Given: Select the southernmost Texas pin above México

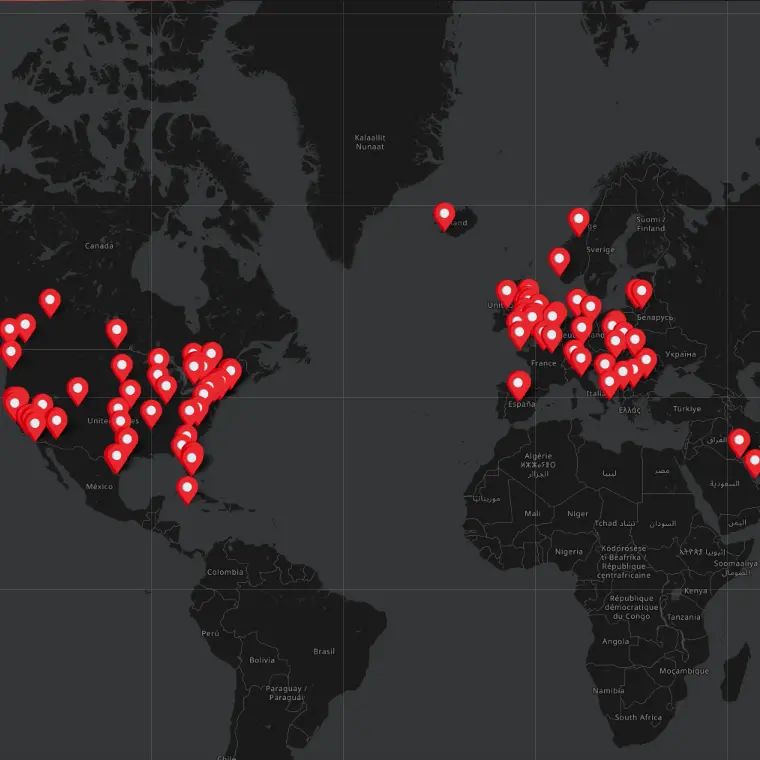Looking at the screenshot, I should [x=117, y=458].
